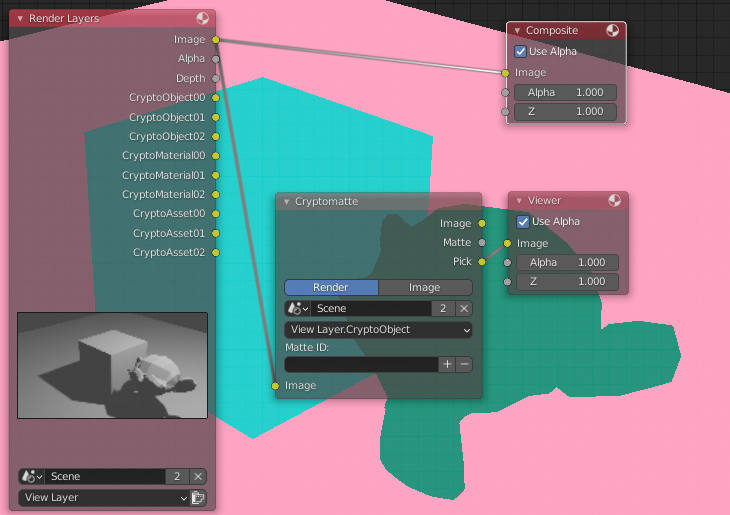Click CryptoMaterial01 output socket
The image size is (730, 515).
click(x=216, y=175)
